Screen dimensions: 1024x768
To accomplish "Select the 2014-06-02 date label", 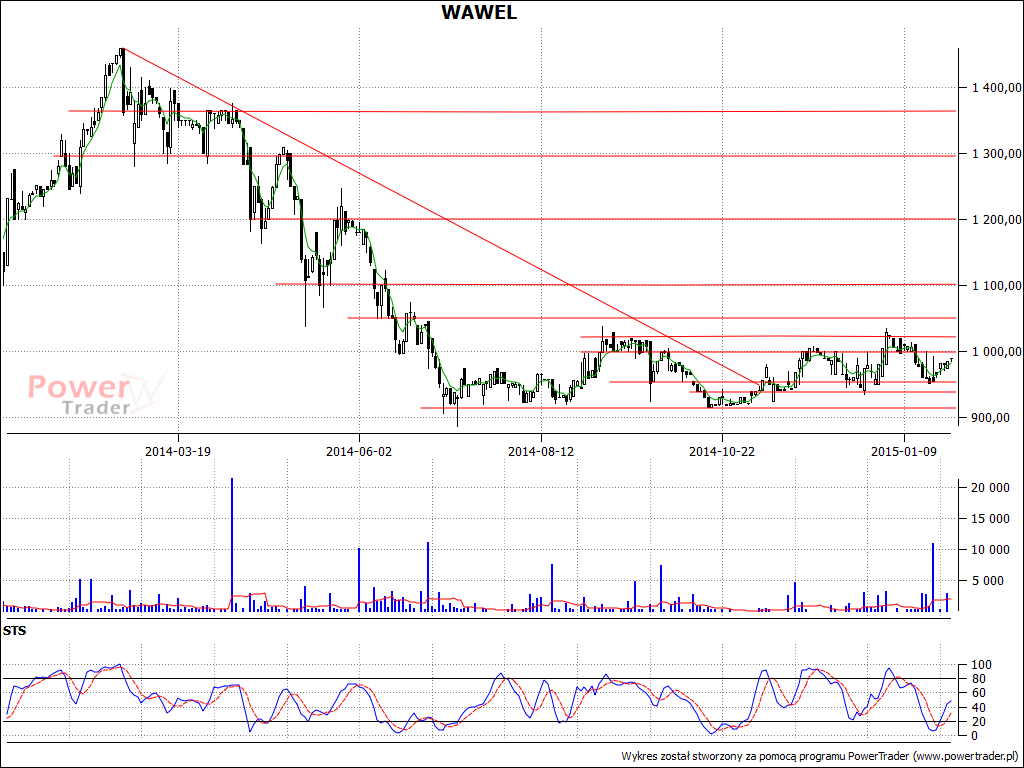I will pyautogui.click(x=359, y=451).
